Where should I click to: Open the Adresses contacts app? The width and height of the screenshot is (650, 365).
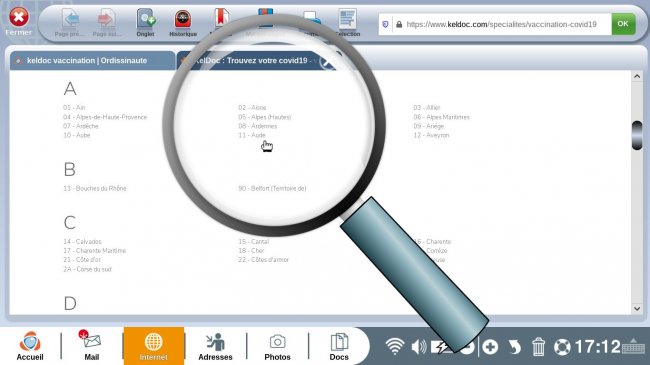click(215, 346)
